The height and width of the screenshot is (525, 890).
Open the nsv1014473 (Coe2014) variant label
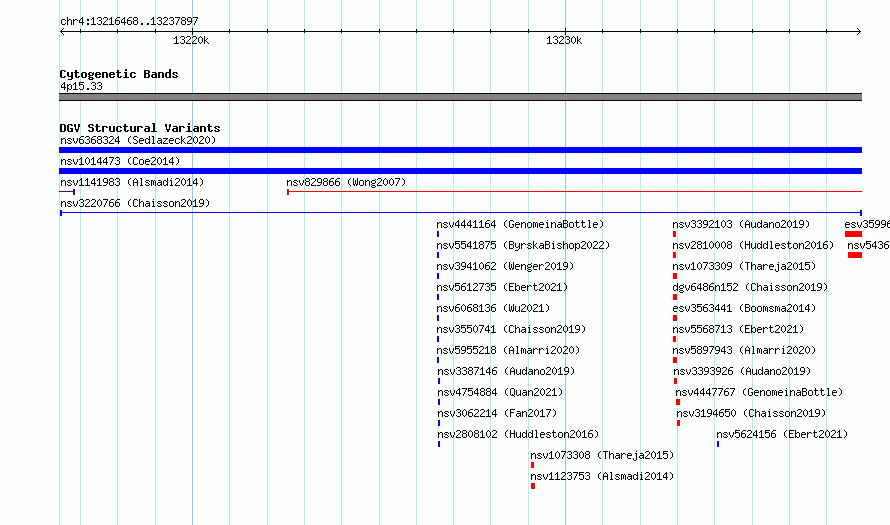coord(120,161)
